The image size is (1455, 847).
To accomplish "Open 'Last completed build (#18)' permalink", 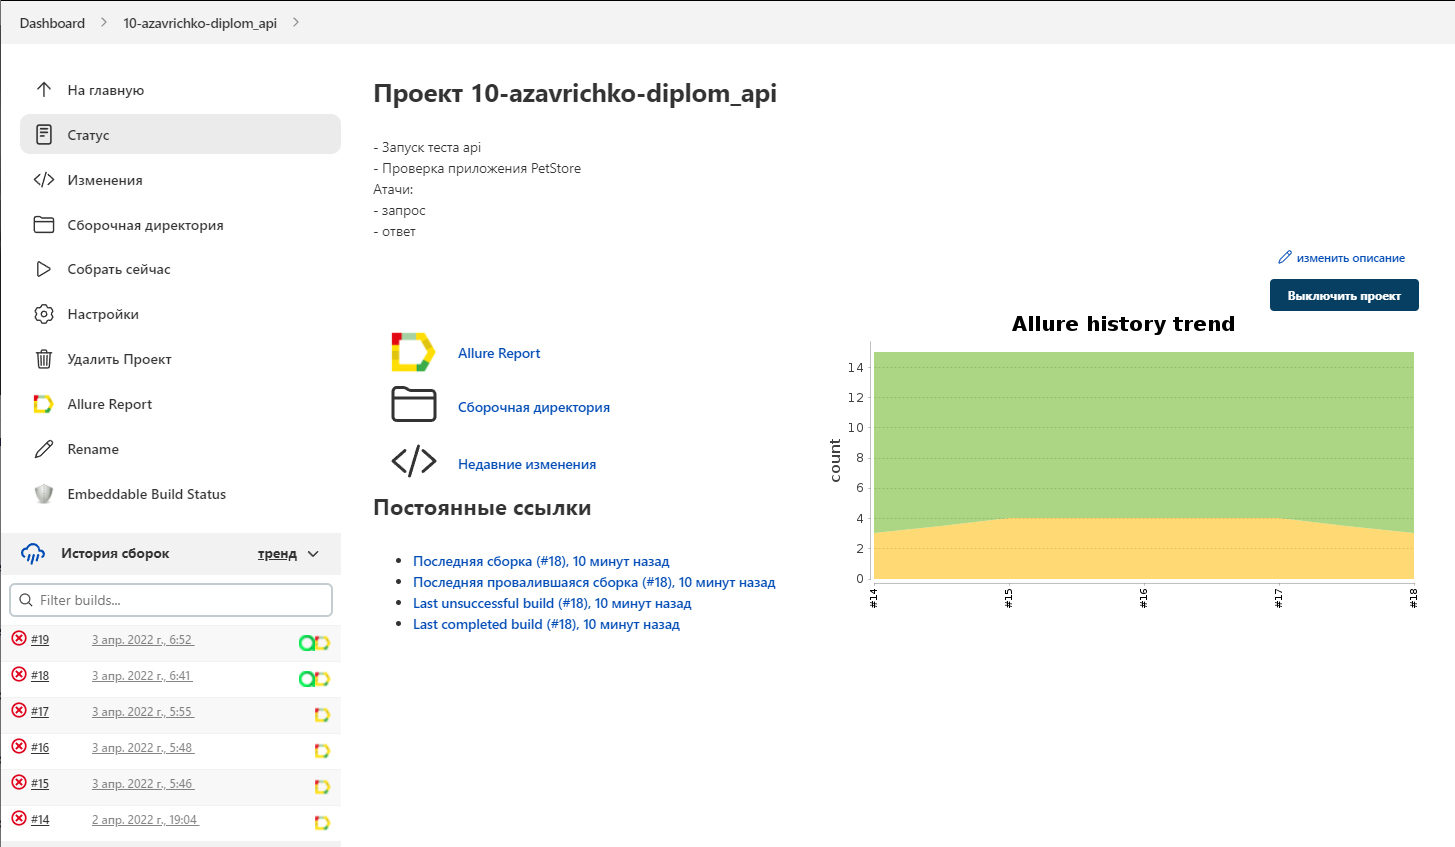I will 546,624.
